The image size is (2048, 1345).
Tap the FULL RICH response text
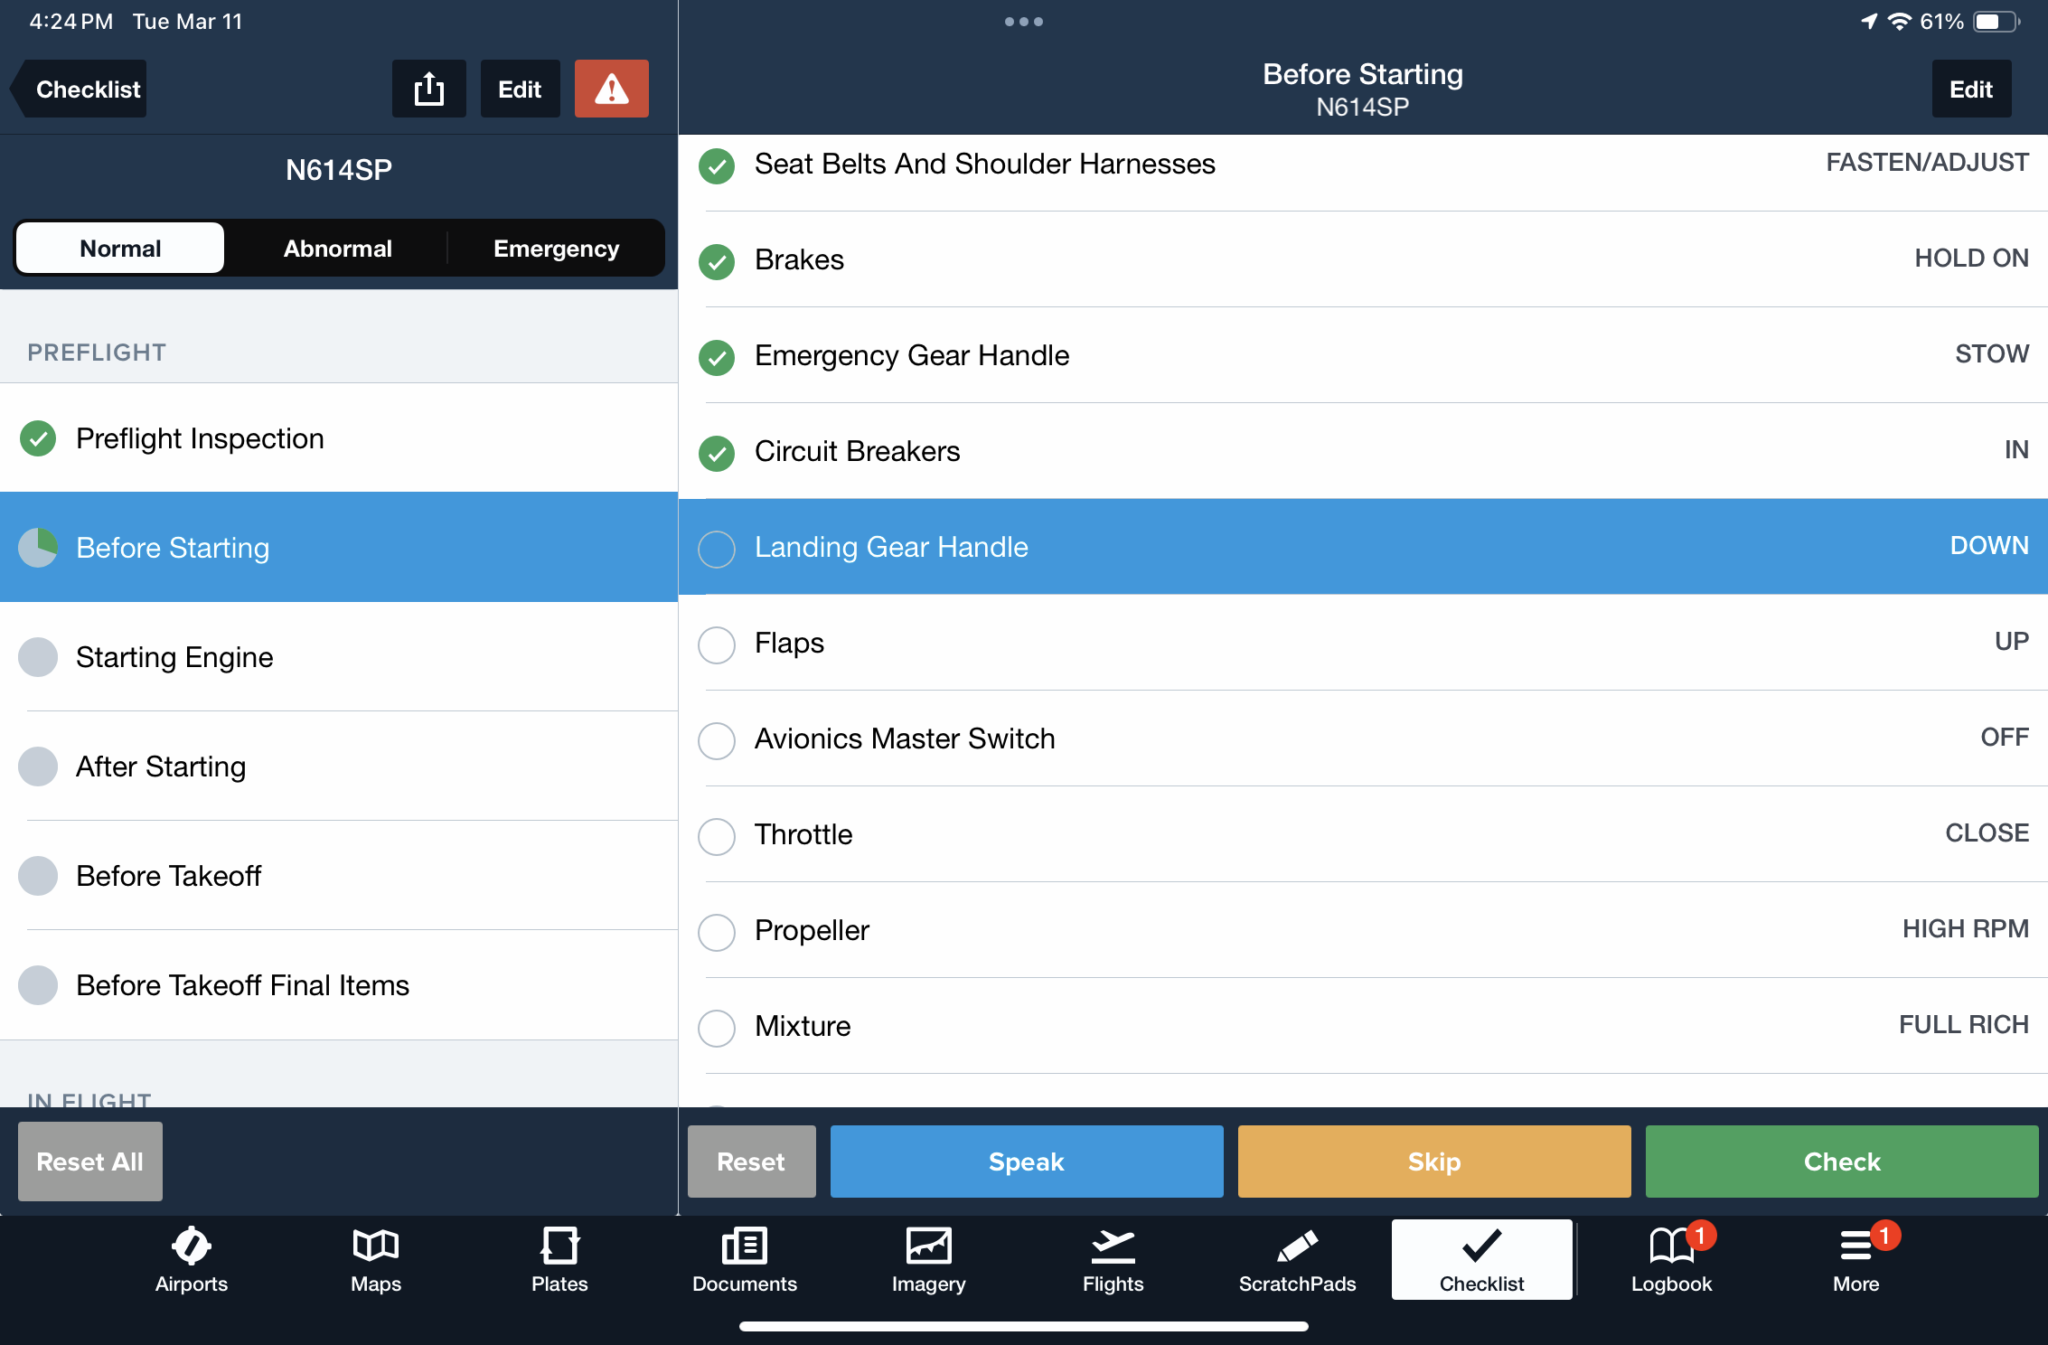pos(1963,1025)
